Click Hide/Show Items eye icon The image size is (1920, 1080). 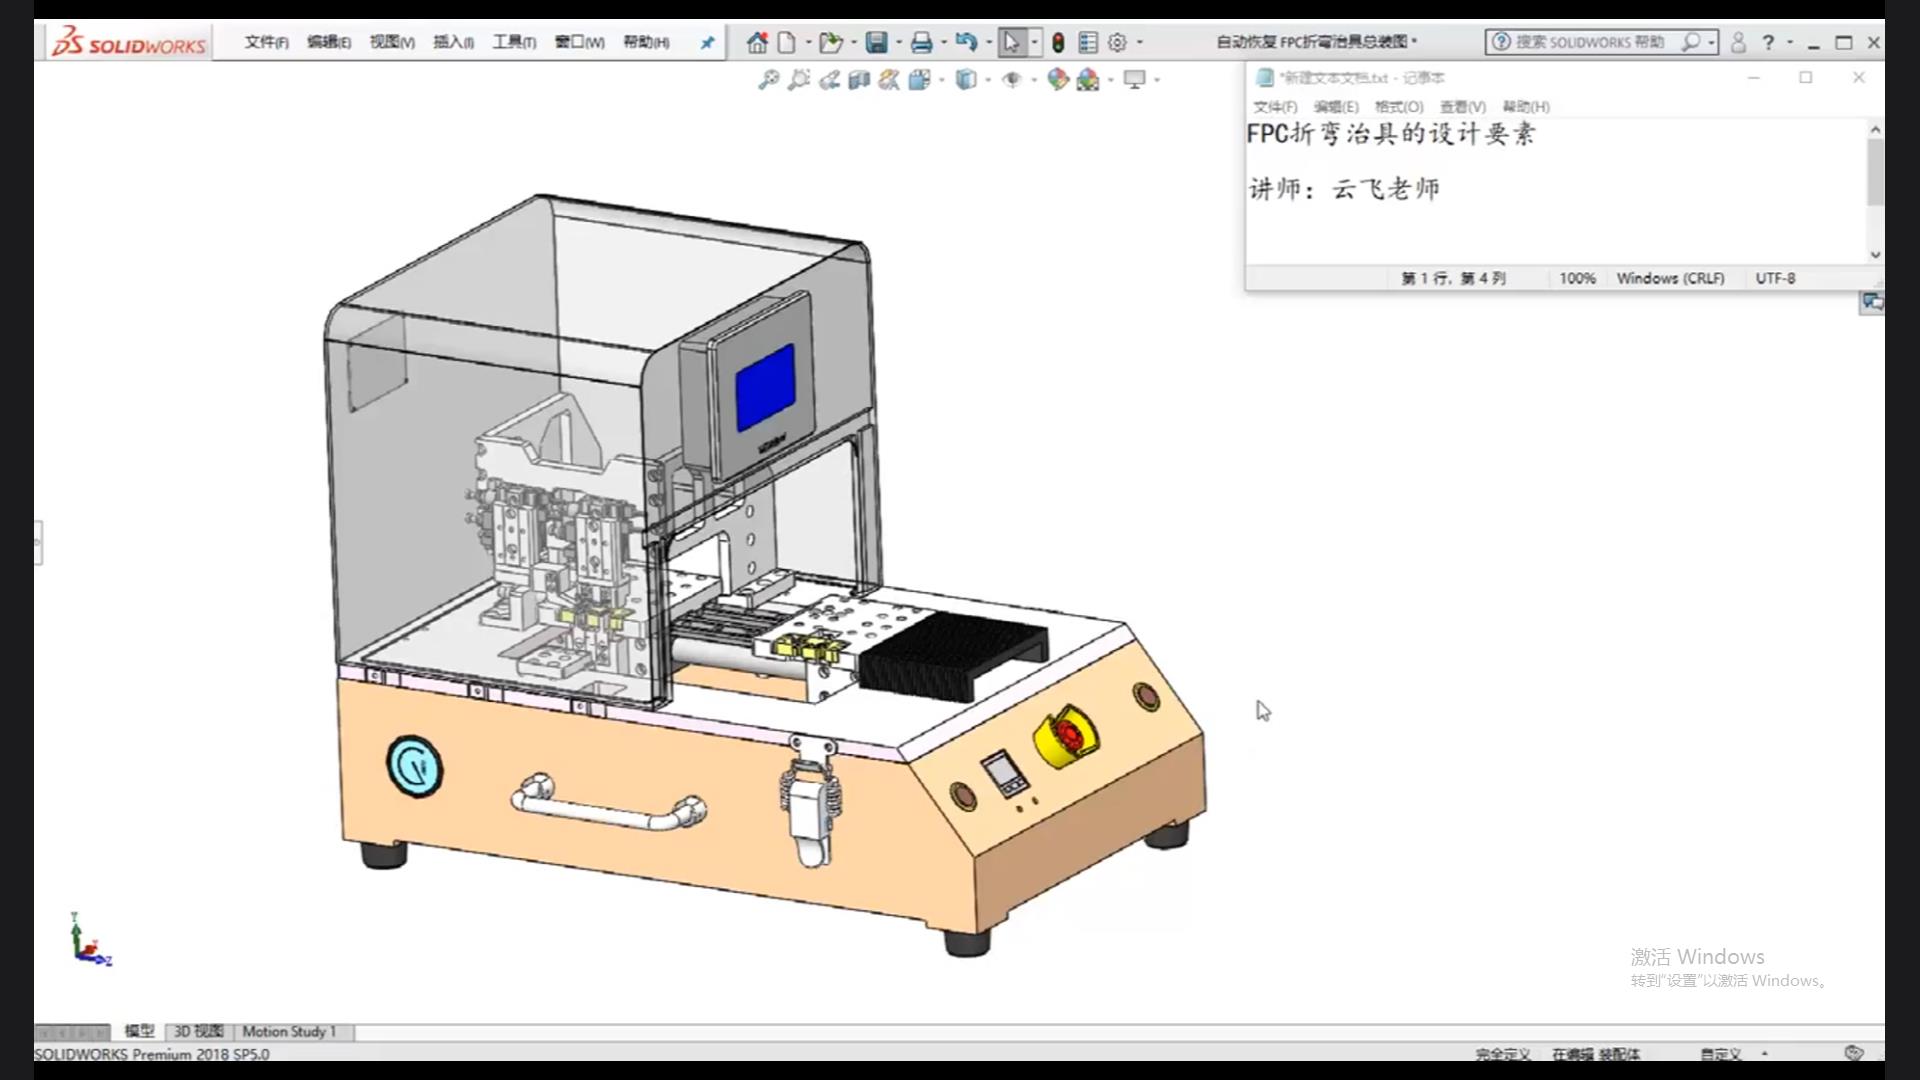coord(1012,79)
